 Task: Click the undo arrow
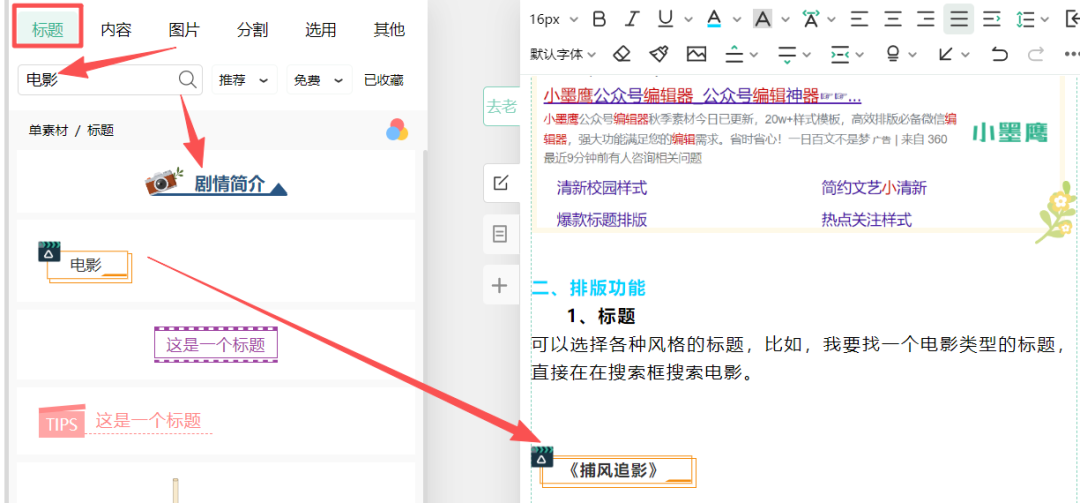coord(998,54)
